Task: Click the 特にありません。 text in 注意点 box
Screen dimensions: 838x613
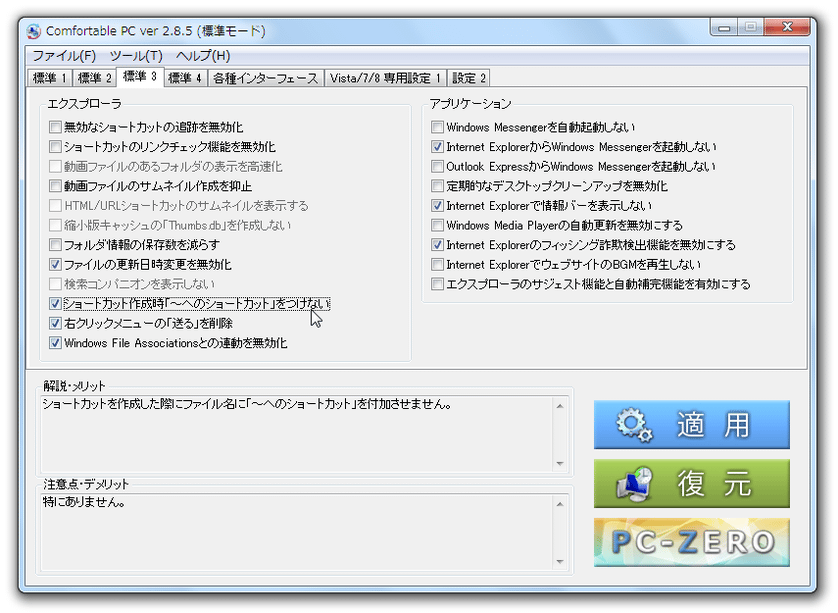Action: point(84,502)
